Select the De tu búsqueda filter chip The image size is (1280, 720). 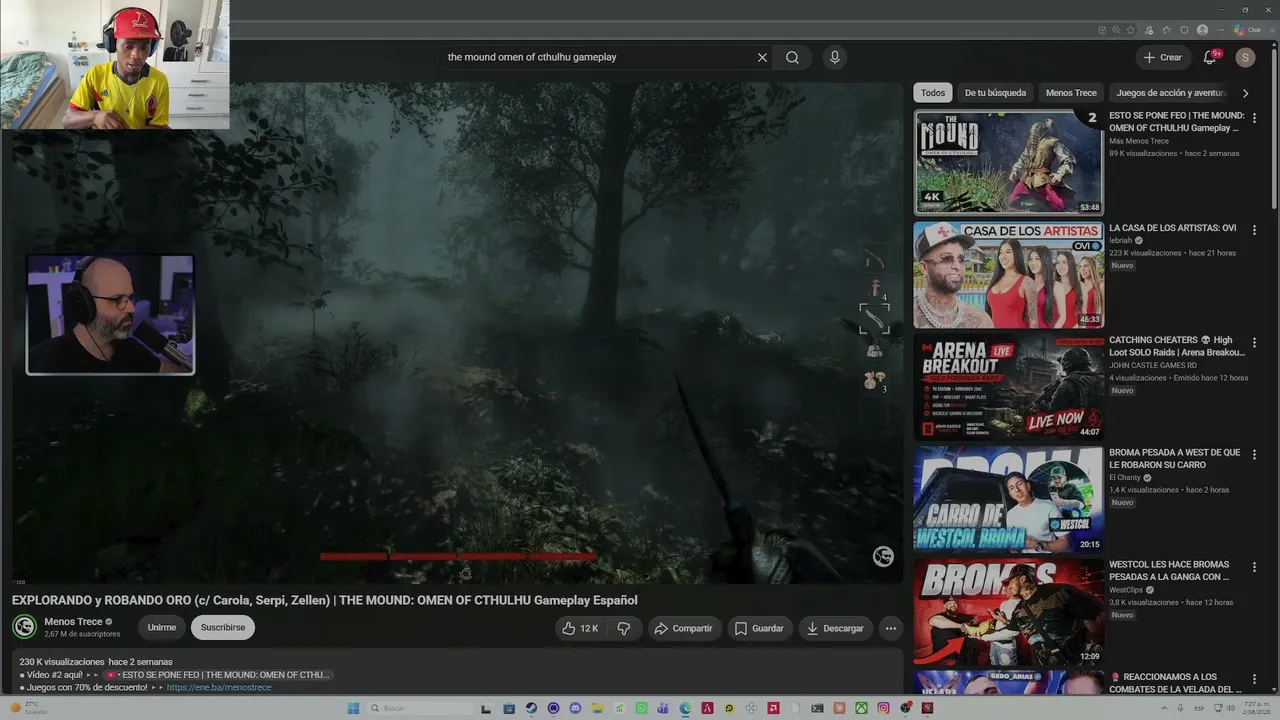[995, 93]
